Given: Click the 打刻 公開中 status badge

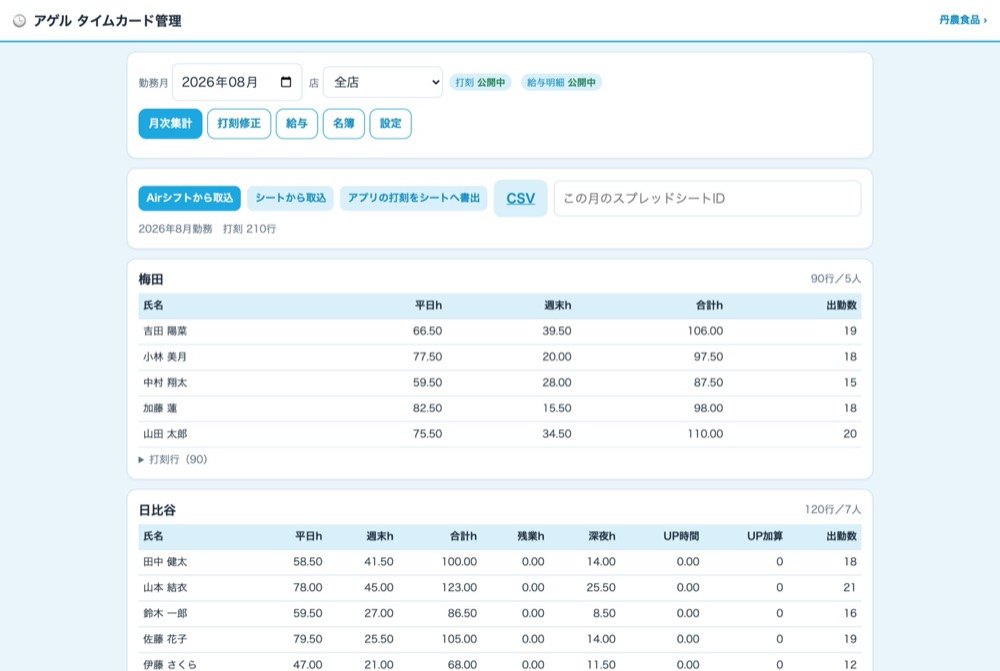Looking at the screenshot, I should point(480,82).
